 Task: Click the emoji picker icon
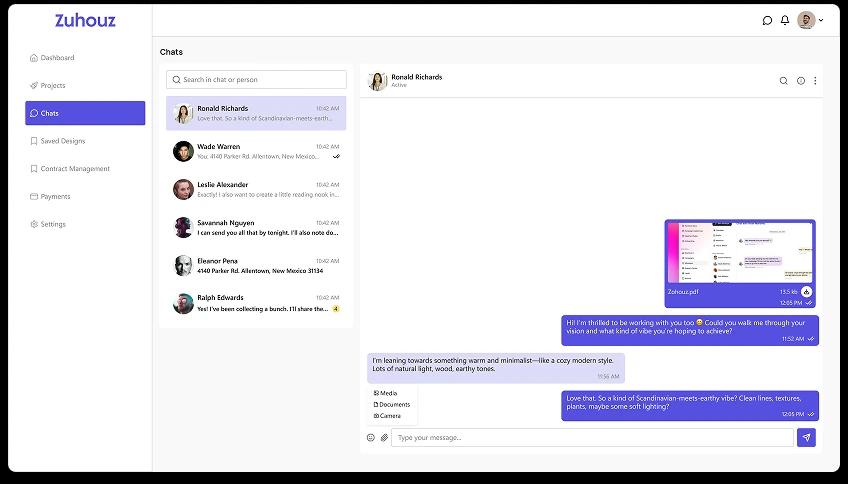370,437
